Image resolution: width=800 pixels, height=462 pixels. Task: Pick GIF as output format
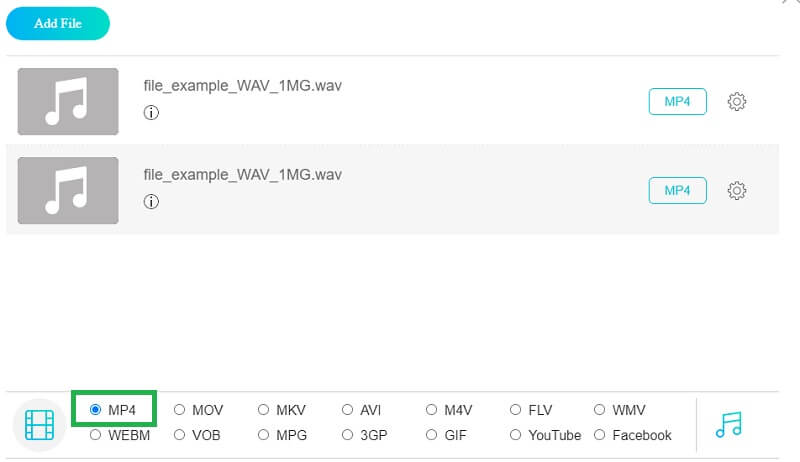pos(432,435)
